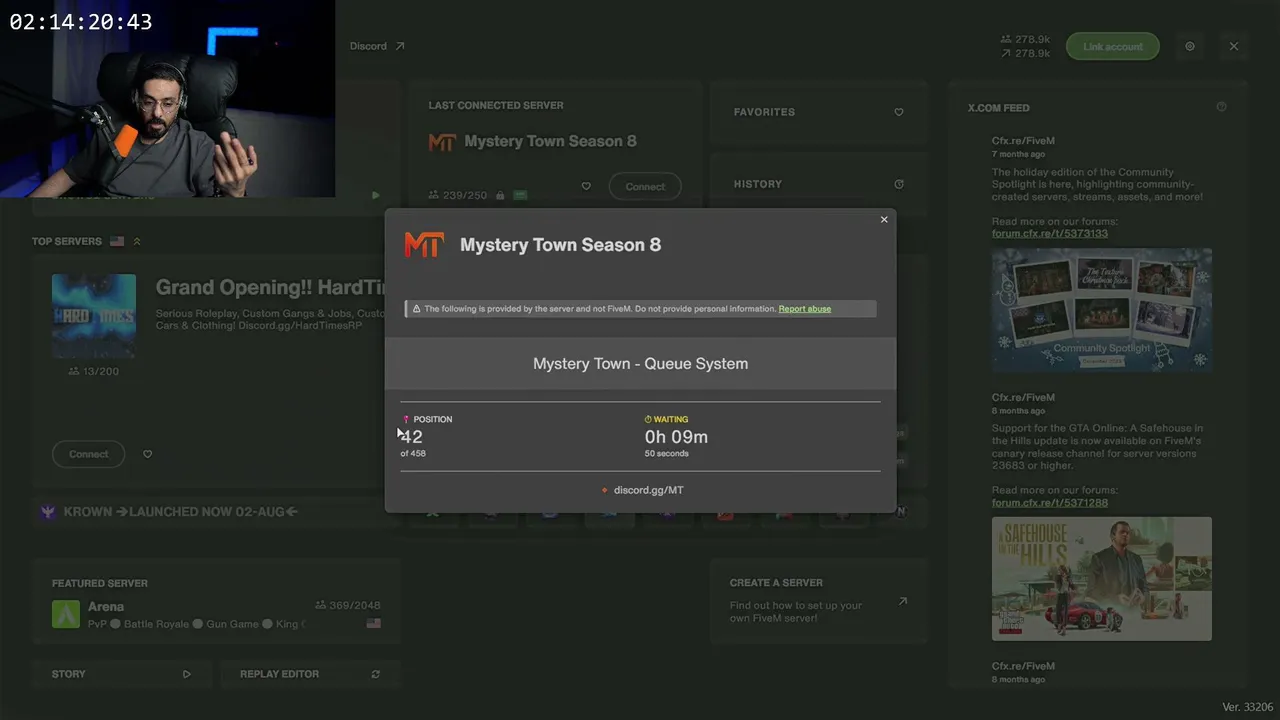
Task: Favorite the HardTimes server with the heart
Action: [x=147, y=454]
